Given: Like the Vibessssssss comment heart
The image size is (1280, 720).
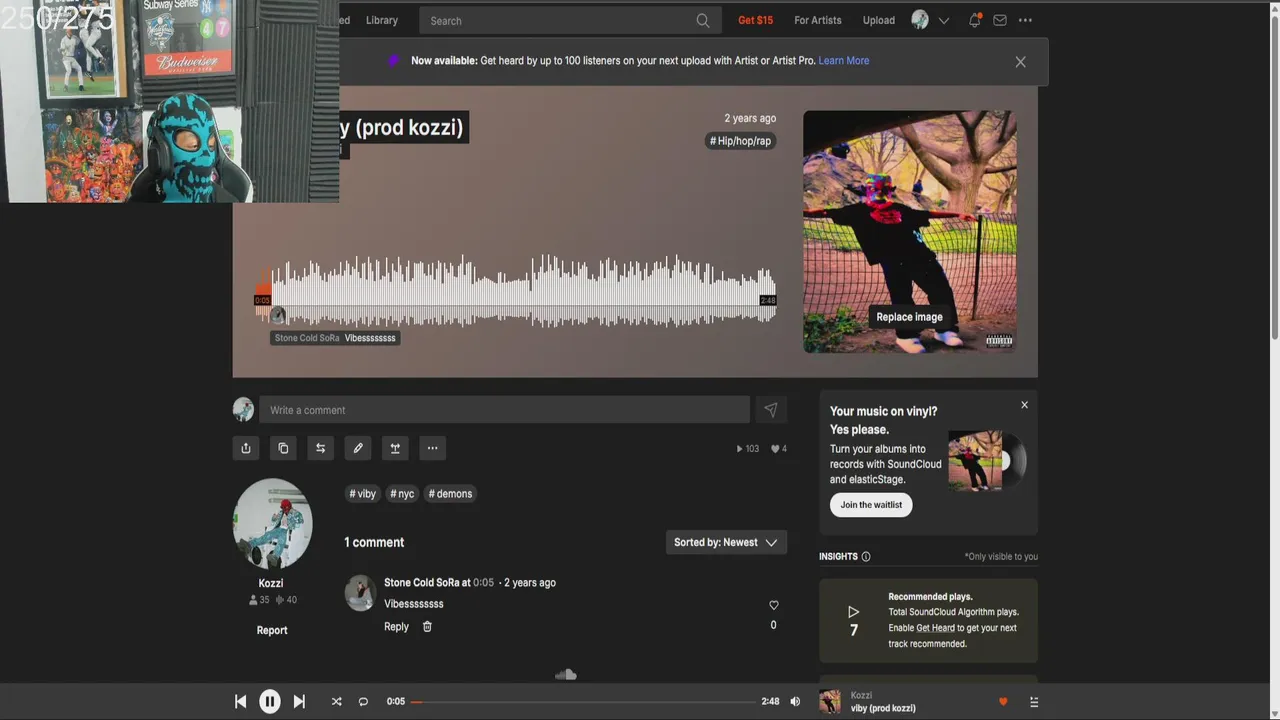Looking at the screenshot, I should point(773,605).
